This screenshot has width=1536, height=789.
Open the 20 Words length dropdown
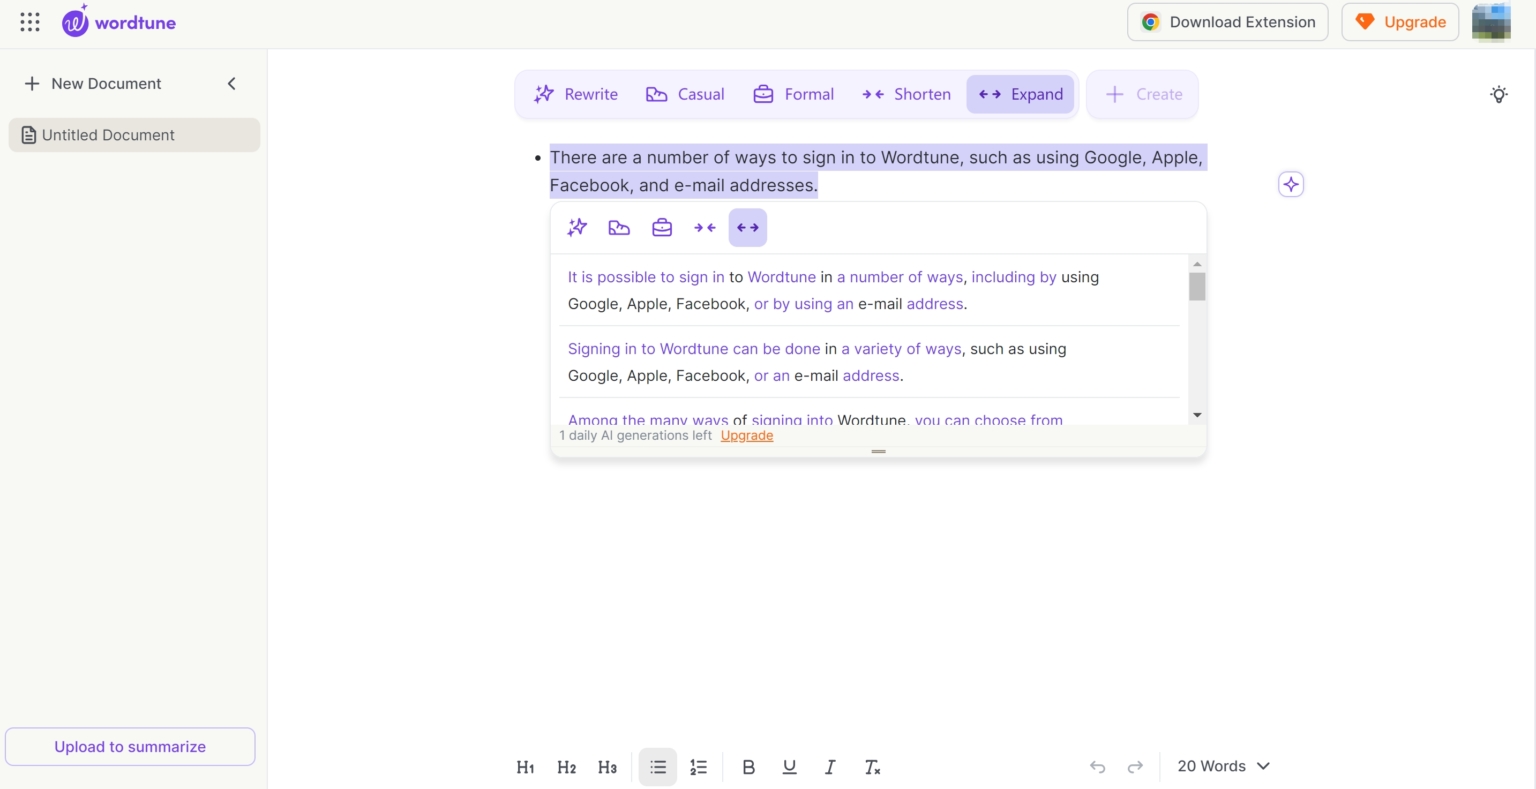pyautogui.click(x=1222, y=766)
